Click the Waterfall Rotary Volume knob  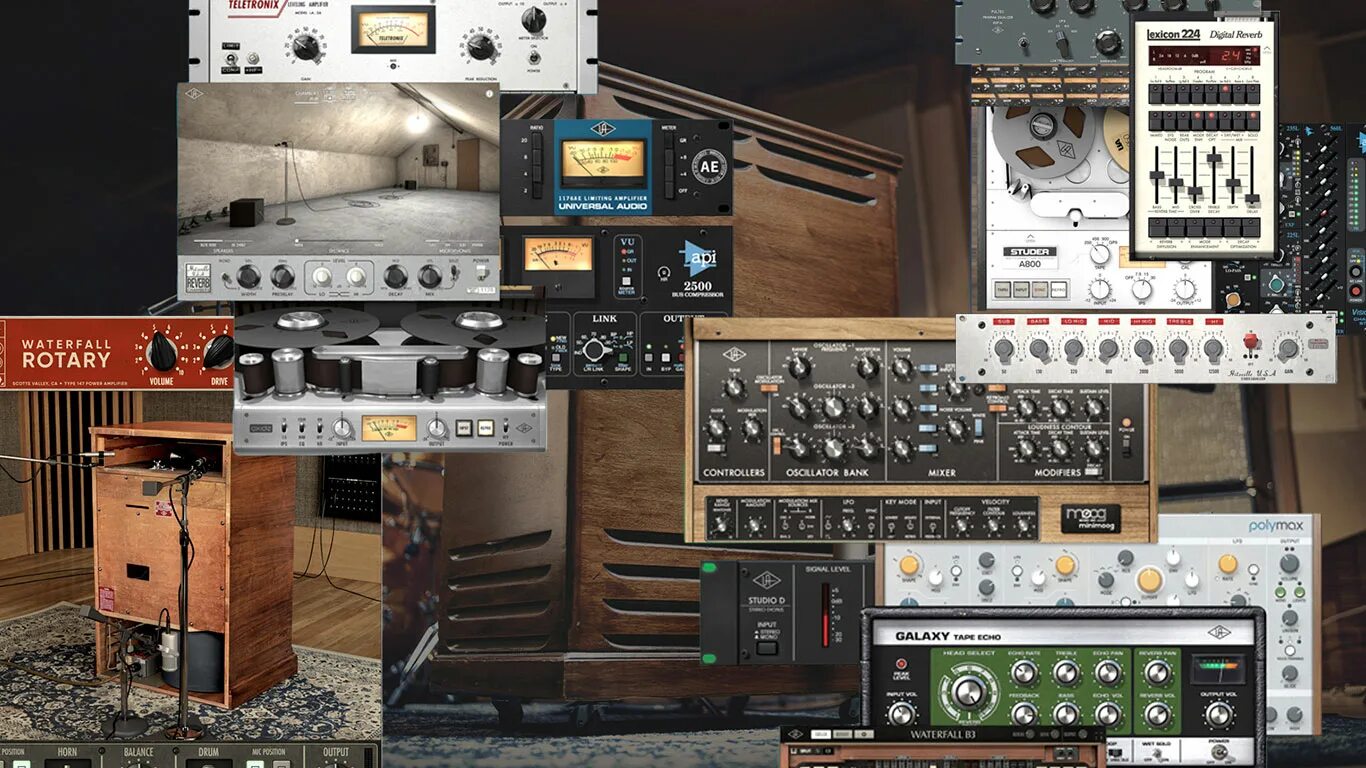tap(162, 352)
